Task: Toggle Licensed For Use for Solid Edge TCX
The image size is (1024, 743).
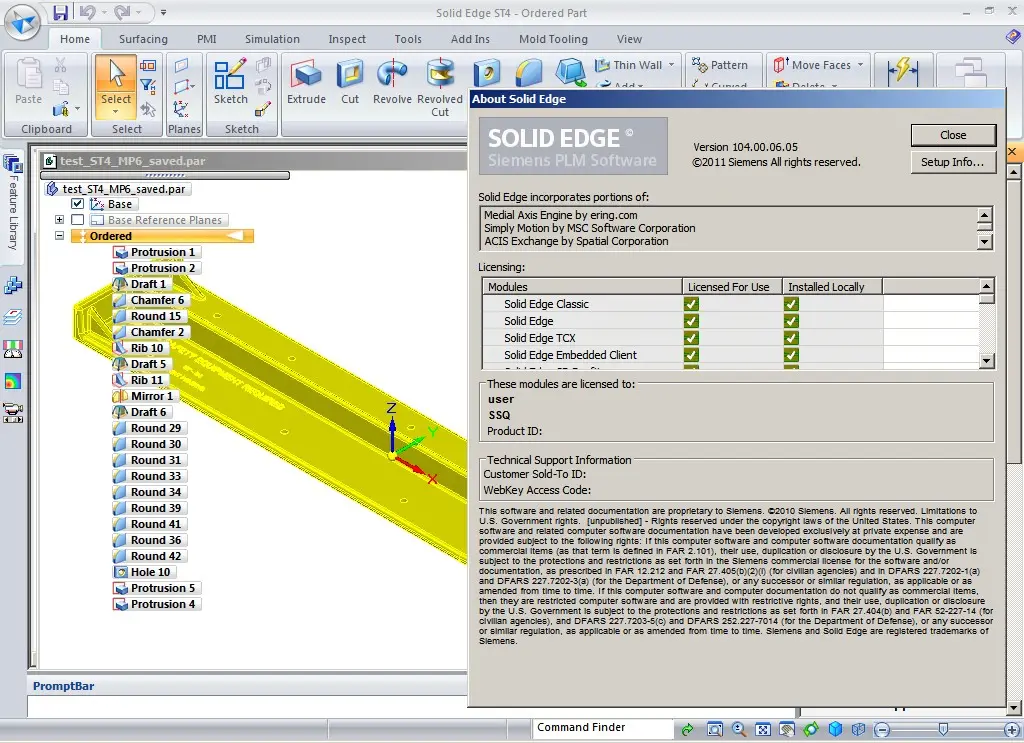Action: 691,338
